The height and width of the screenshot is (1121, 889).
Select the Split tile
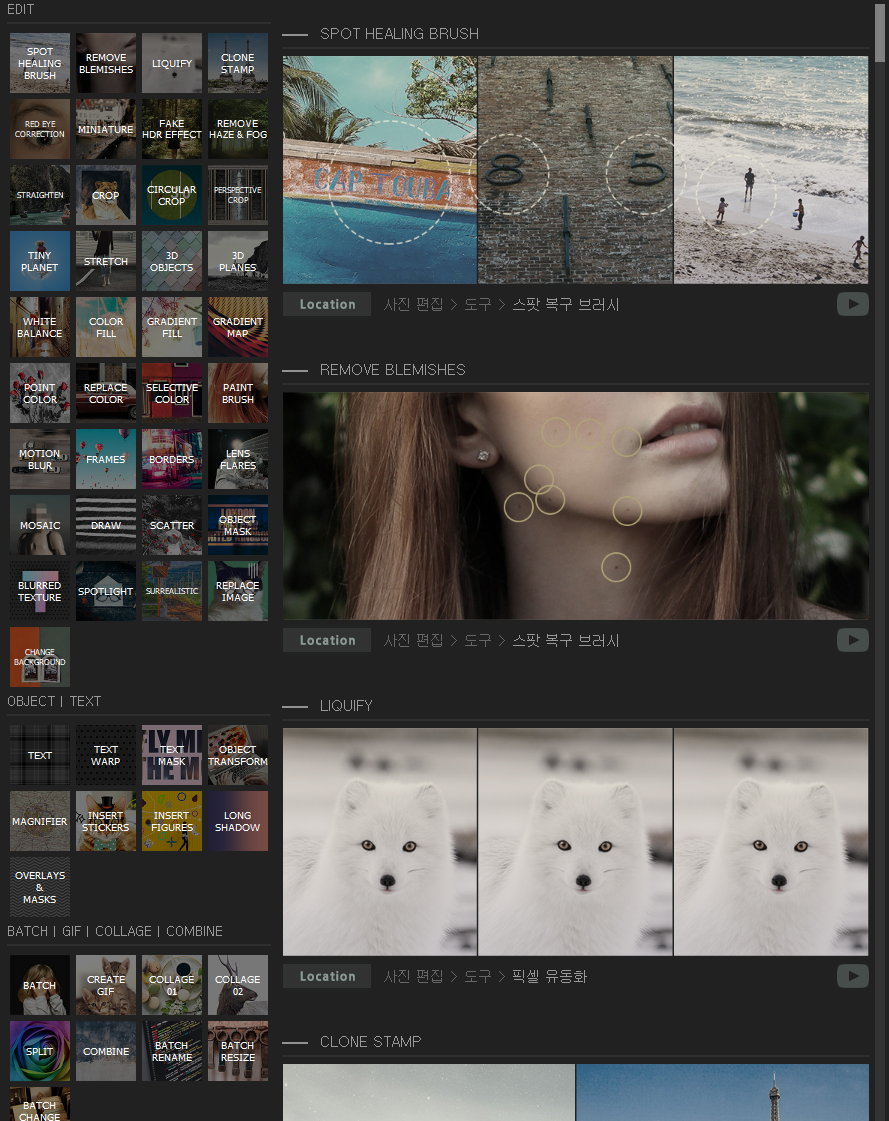(40, 1051)
